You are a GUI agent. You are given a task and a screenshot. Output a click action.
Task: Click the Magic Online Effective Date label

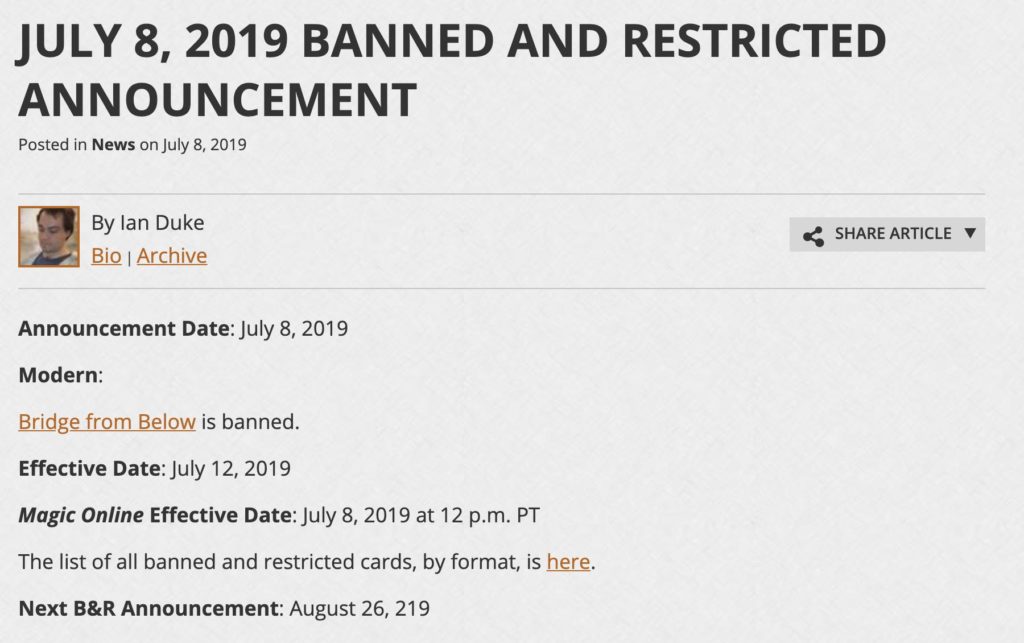[x=155, y=515]
